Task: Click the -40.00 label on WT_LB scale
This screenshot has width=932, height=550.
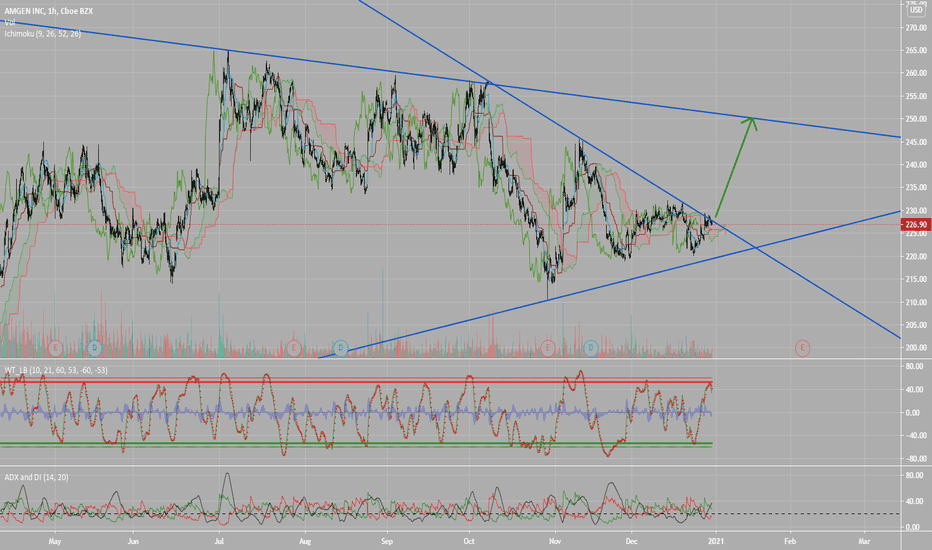Action: (914, 436)
